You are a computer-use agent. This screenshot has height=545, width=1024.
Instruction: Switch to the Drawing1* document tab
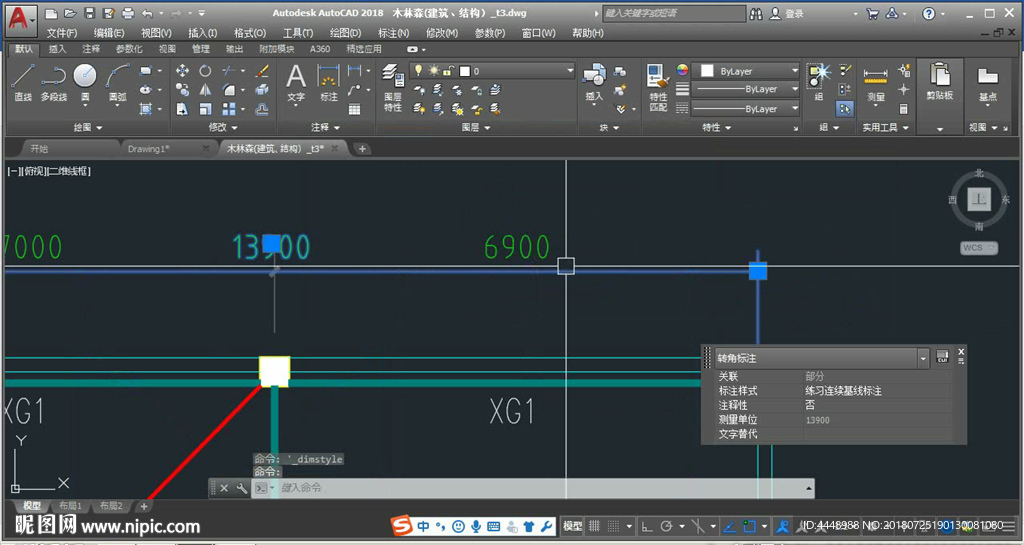[149, 148]
